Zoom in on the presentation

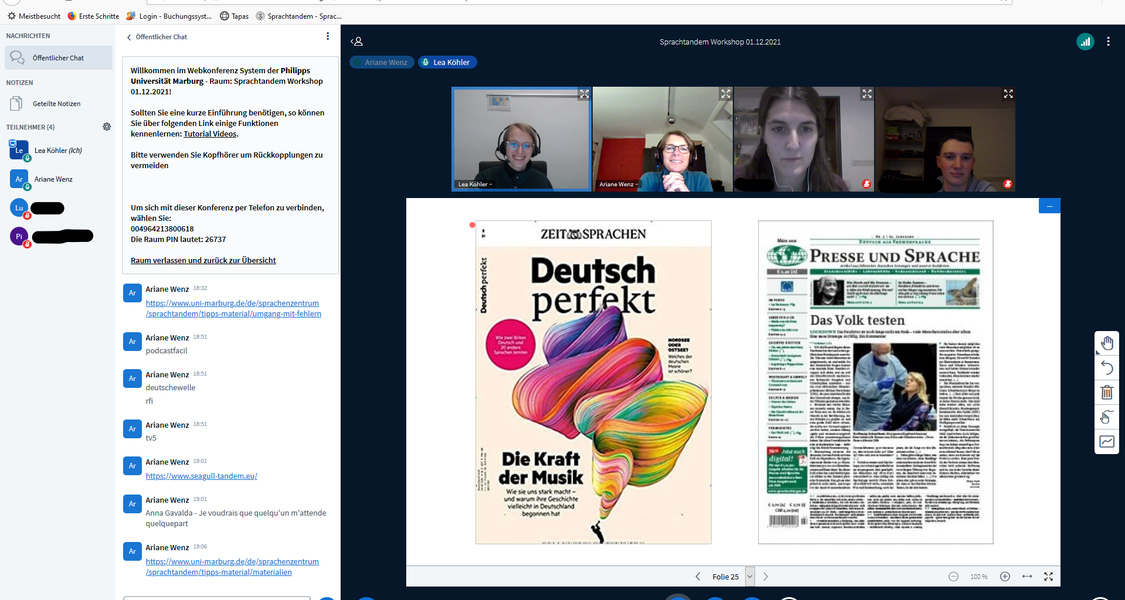click(1004, 576)
